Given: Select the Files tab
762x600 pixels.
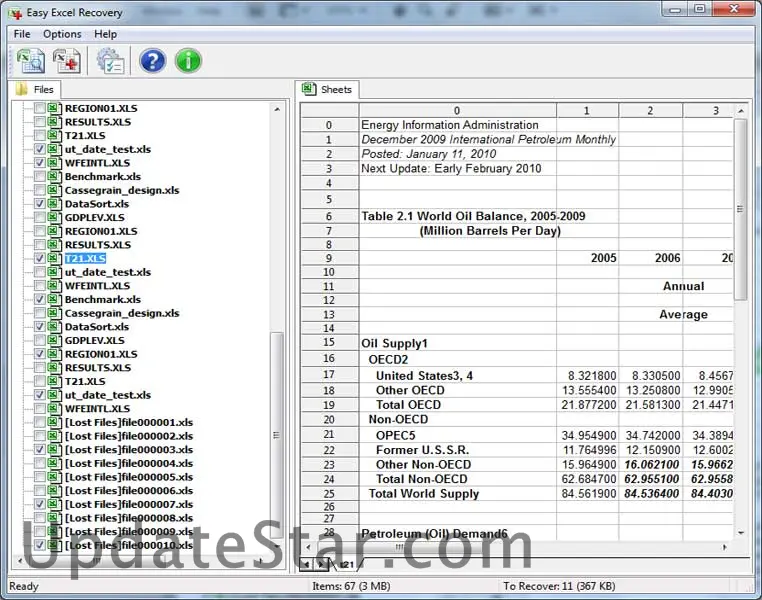Looking at the screenshot, I should pos(35,89).
